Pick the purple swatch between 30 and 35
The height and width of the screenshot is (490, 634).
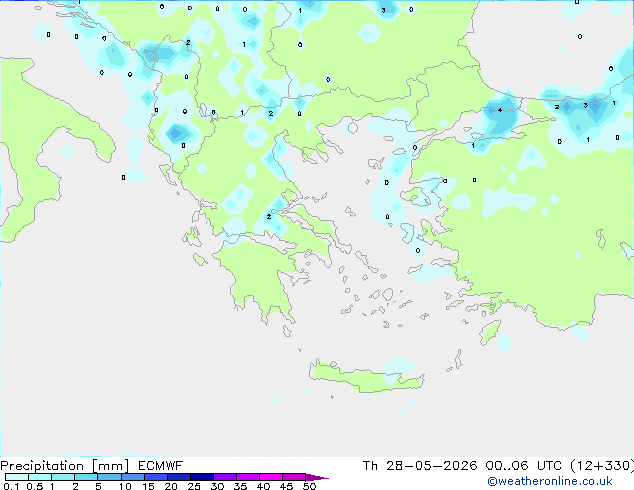225,477
